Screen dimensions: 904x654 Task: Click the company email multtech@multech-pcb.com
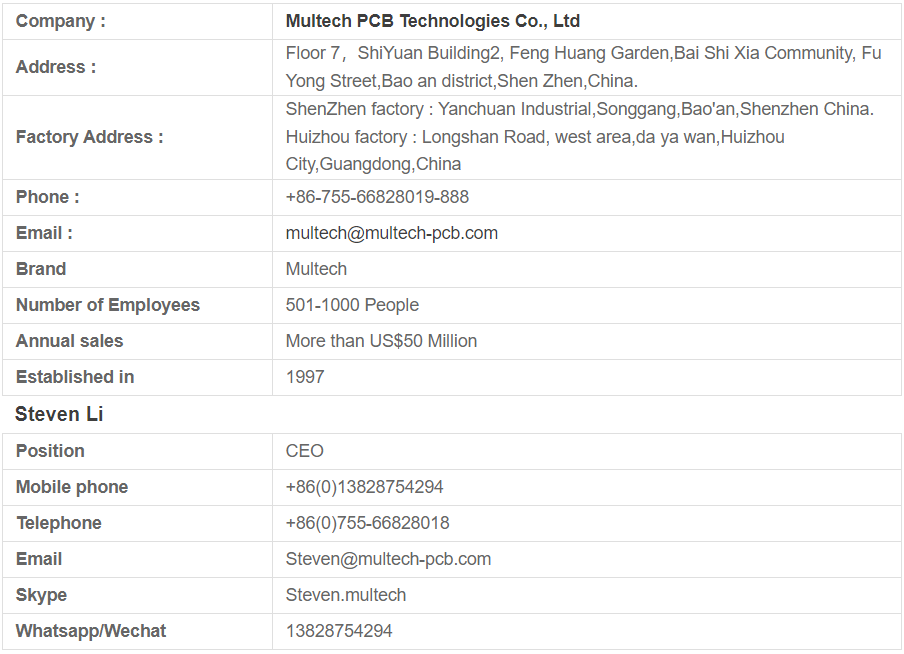point(391,234)
